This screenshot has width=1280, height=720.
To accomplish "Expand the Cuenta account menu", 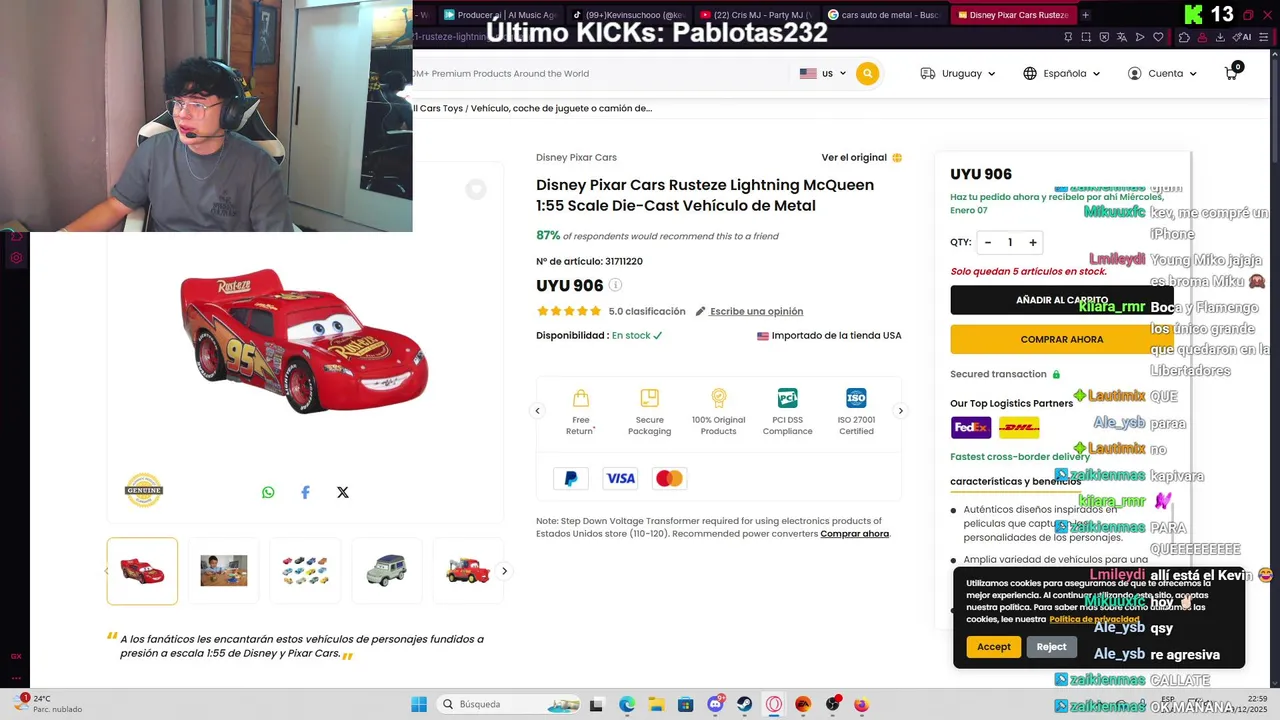I will 1162,73.
